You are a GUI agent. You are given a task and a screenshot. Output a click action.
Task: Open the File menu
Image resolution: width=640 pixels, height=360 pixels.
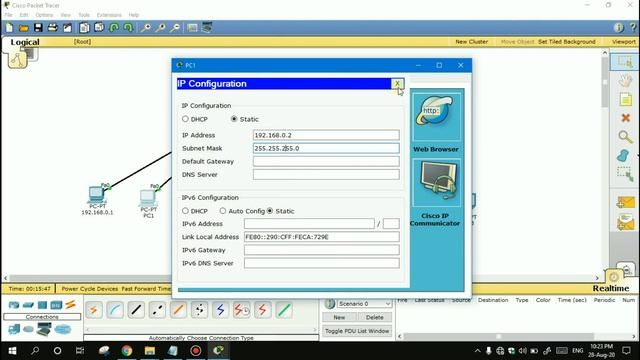(8, 15)
